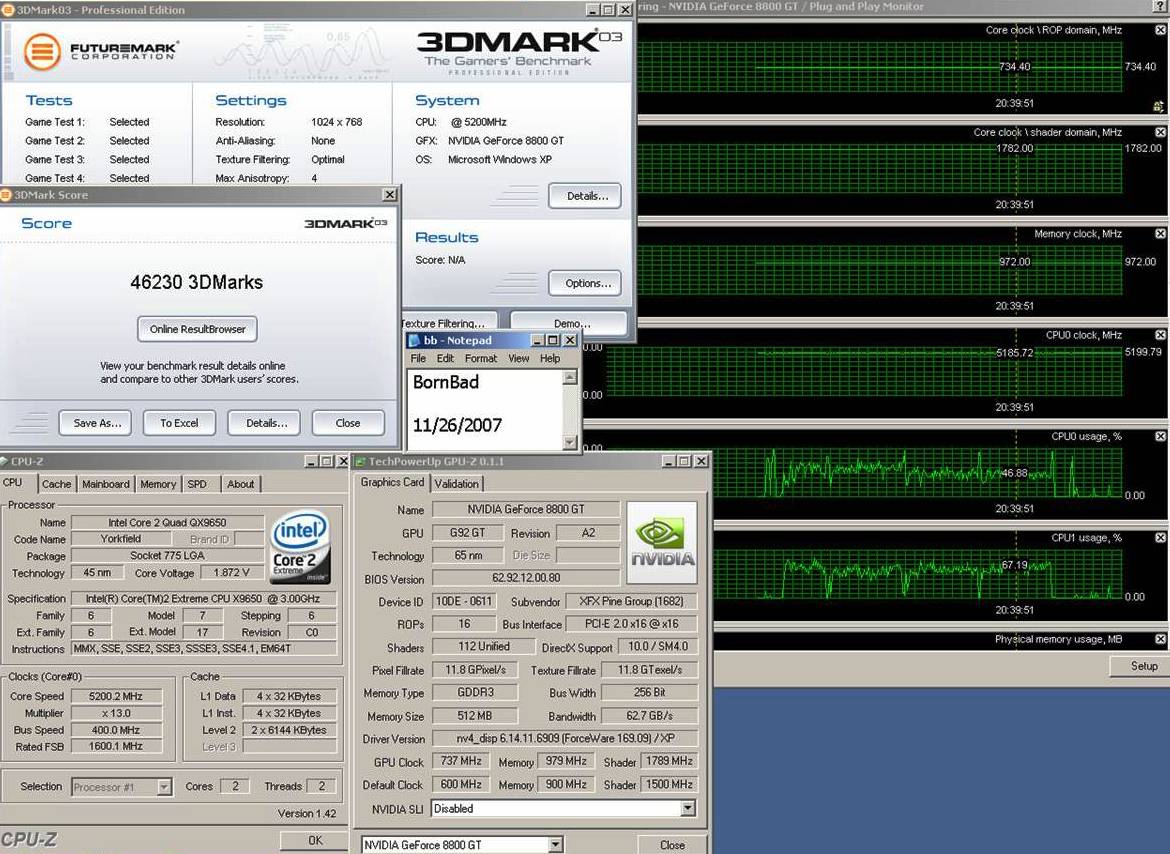The height and width of the screenshot is (854, 1170).
Task: Click the Notepad text area
Action: point(485,409)
